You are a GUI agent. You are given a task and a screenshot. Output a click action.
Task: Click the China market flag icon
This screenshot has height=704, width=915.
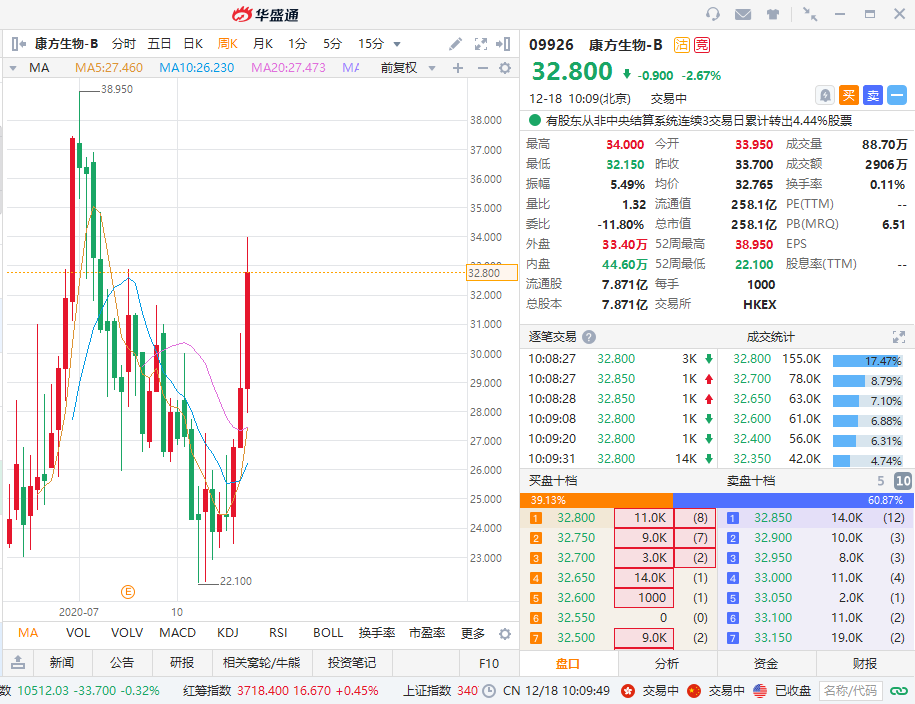694,691
